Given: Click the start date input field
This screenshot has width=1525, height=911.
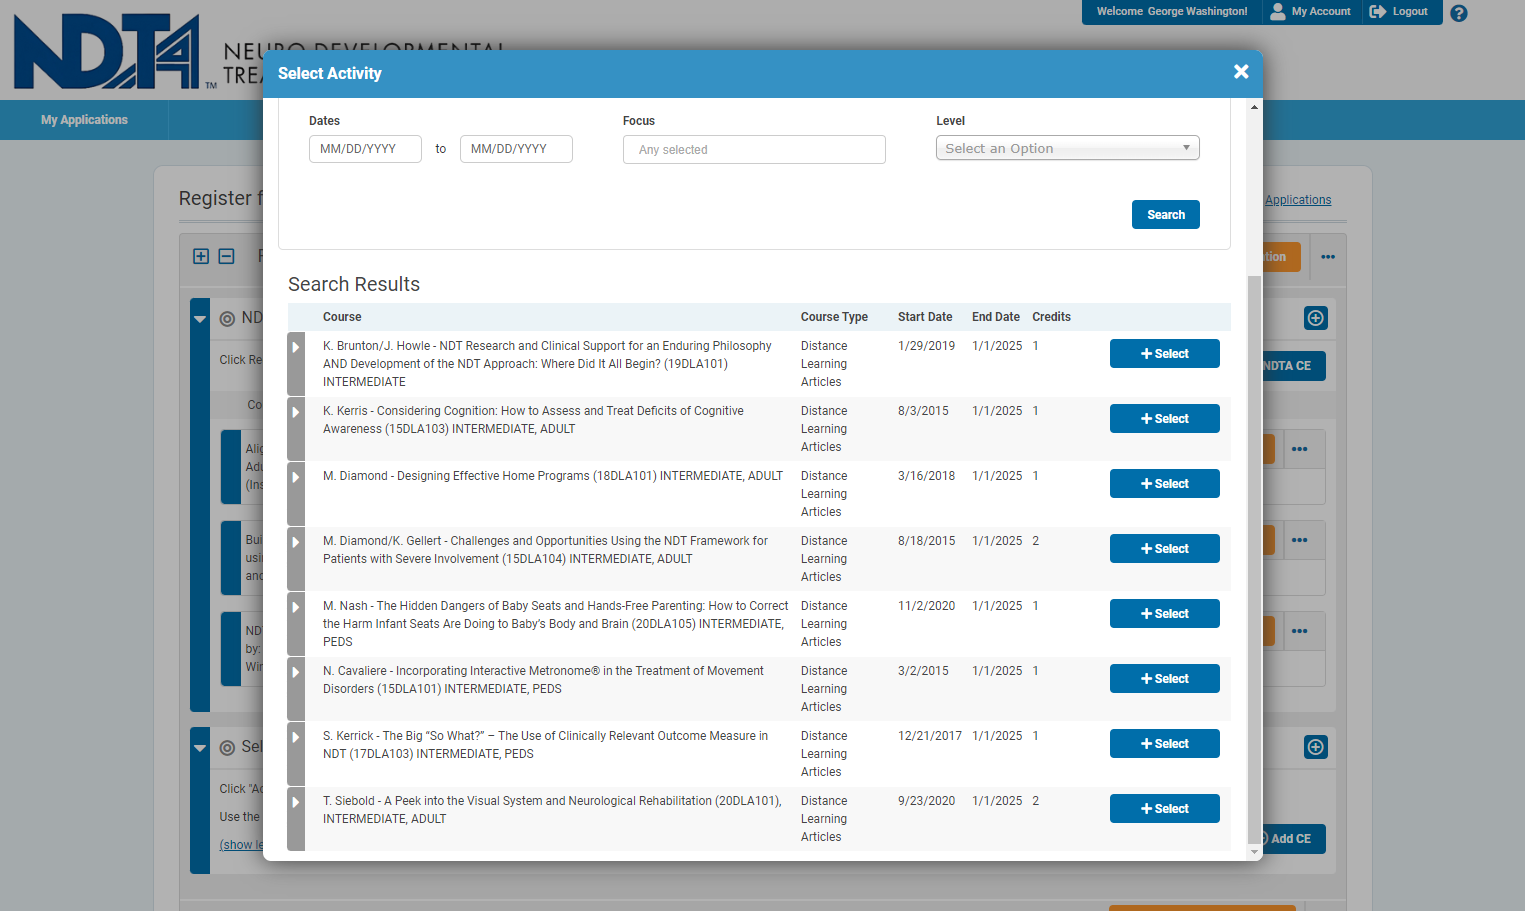Looking at the screenshot, I should tap(365, 149).
